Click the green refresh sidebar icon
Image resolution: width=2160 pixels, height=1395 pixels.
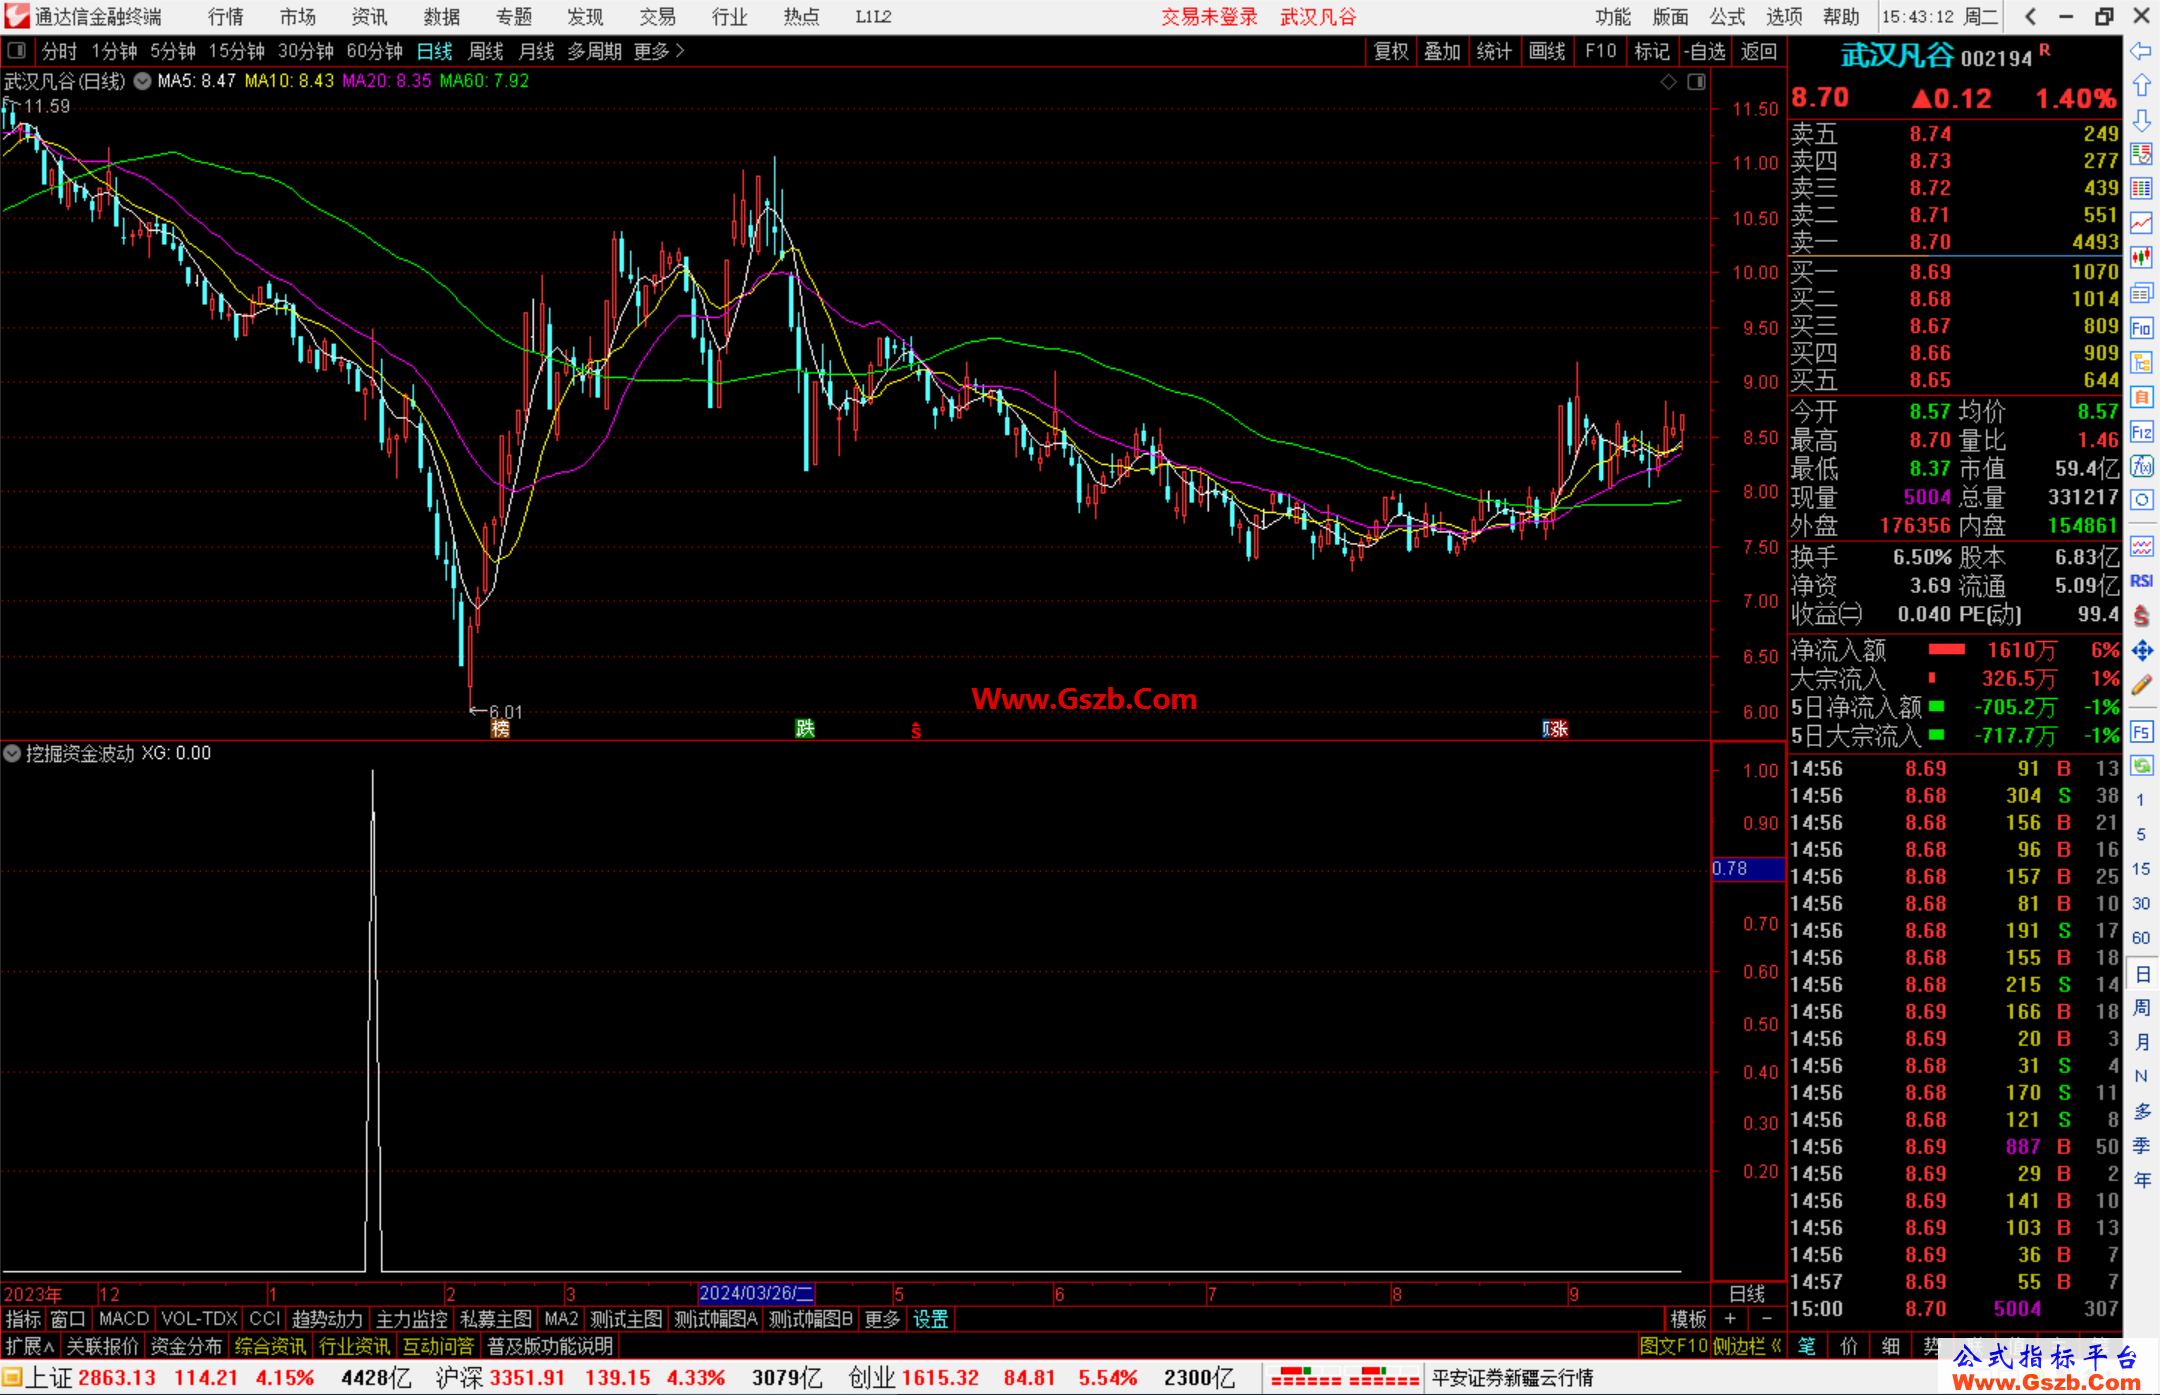pyautogui.click(x=2141, y=766)
